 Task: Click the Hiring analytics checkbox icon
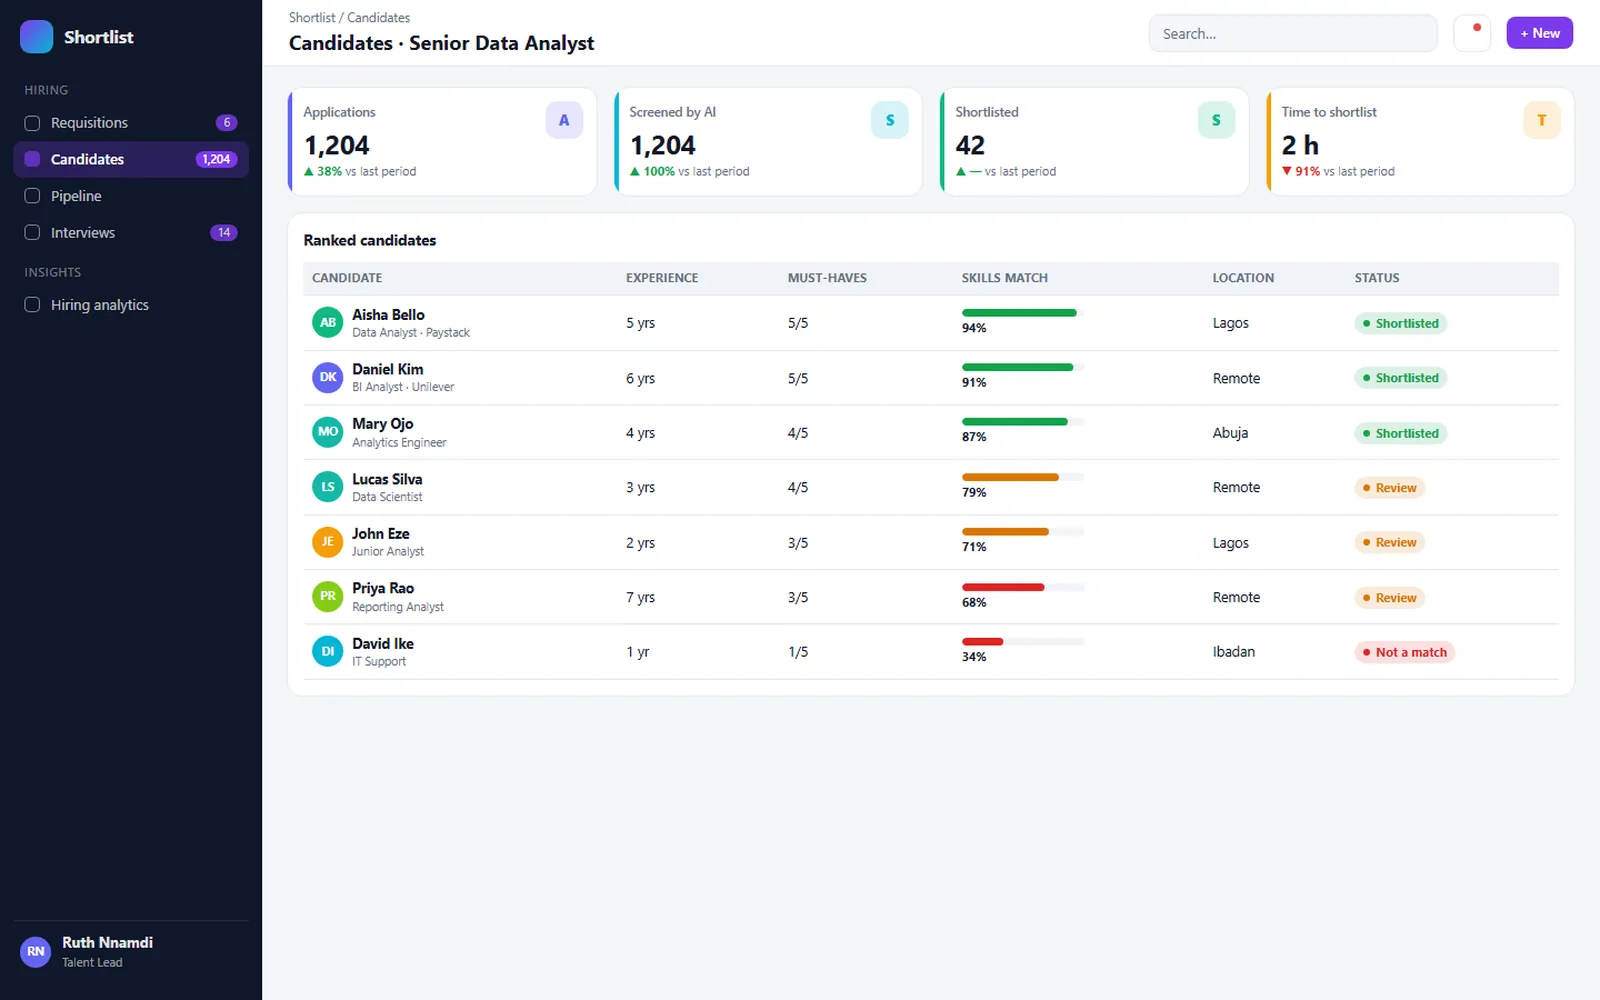[x=32, y=305]
